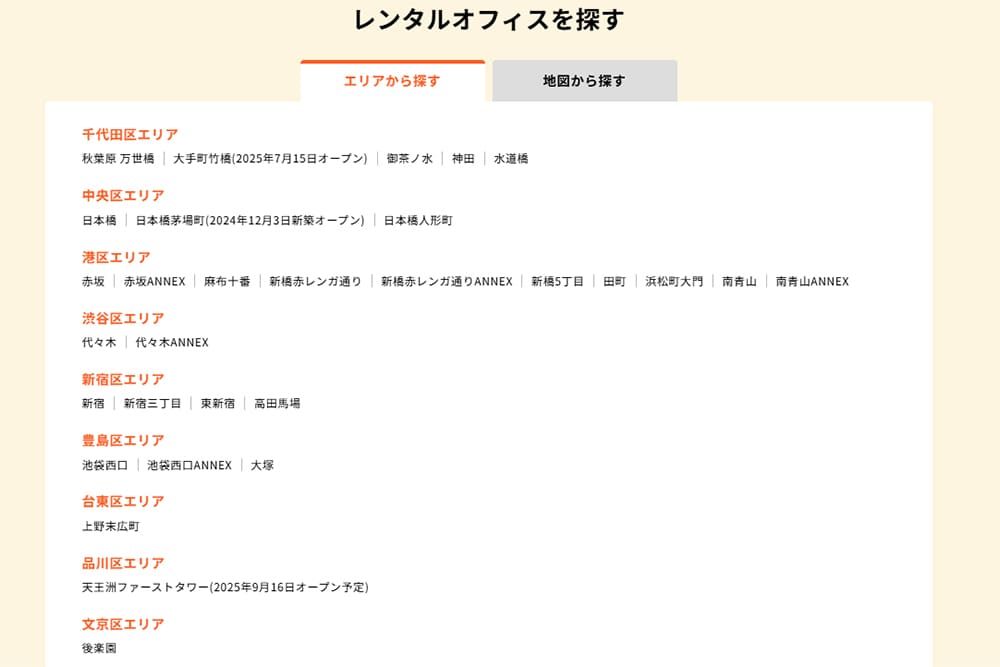The width and height of the screenshot is (1000, 667).
Task: Open 日本橋茅場町 (2024年12月3日新築オープン) link
Action: coord(249,221)
